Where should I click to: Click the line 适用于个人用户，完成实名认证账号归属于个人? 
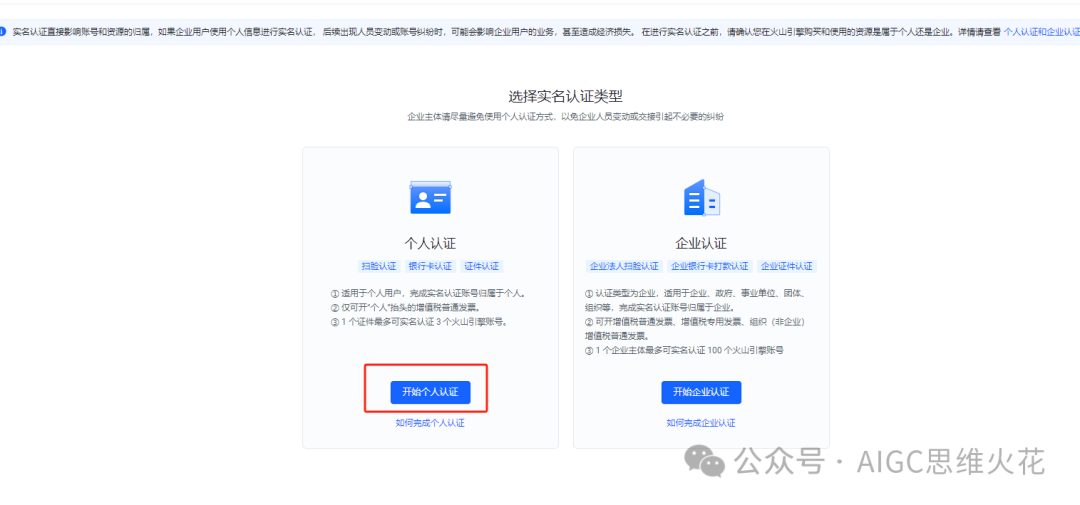[x=428, y=293]
